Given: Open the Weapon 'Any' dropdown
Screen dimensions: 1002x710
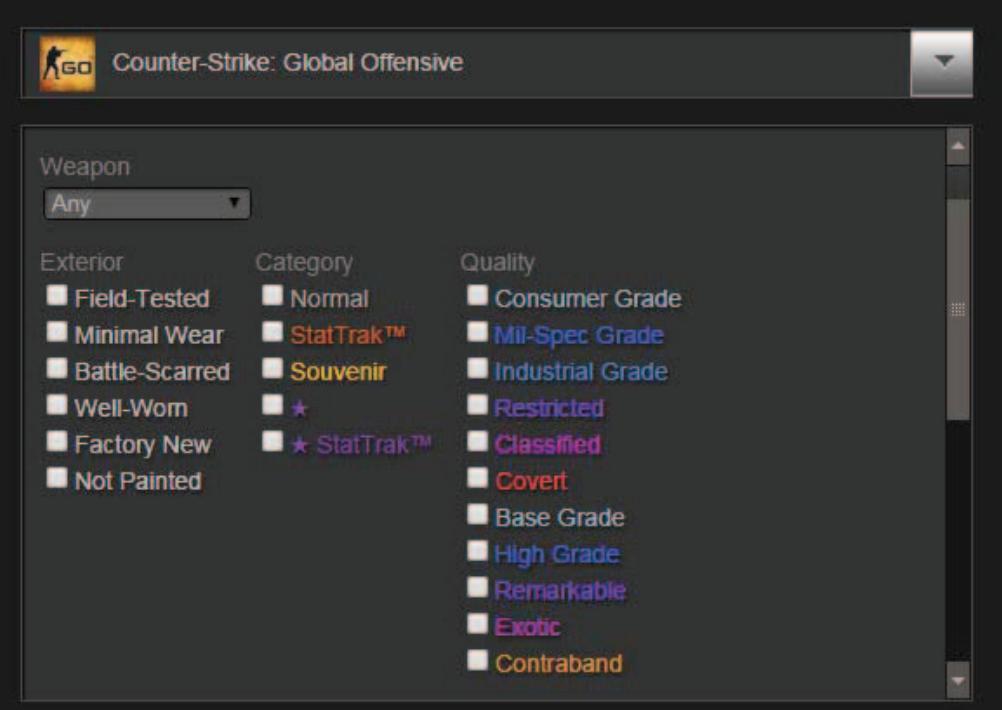Looking at the screenshot, I should [147, 204].
